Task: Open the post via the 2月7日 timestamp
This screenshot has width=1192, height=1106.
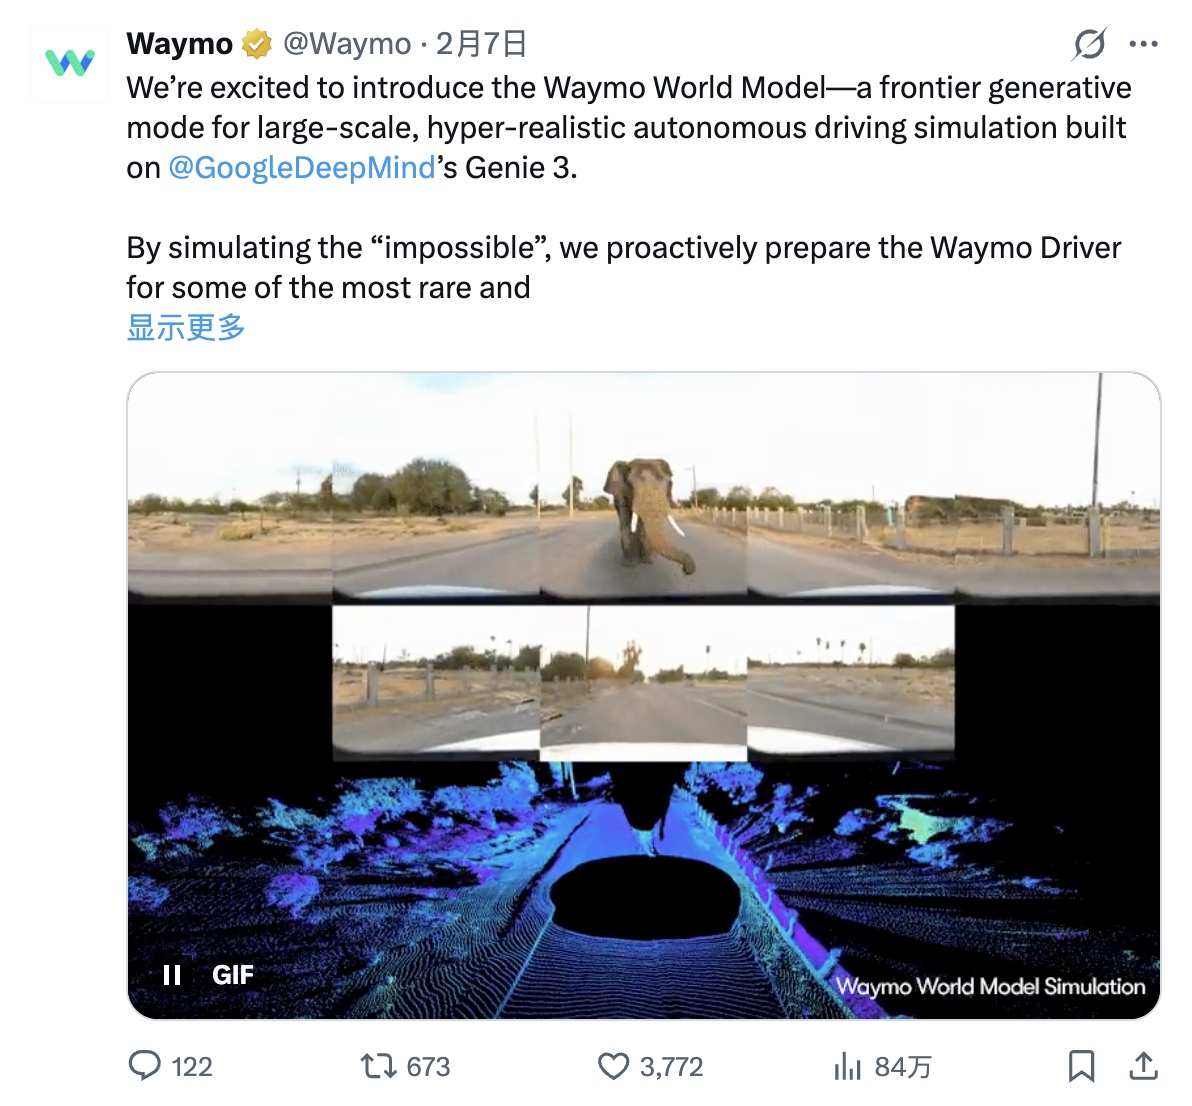Action: click(x=481, y=44)
